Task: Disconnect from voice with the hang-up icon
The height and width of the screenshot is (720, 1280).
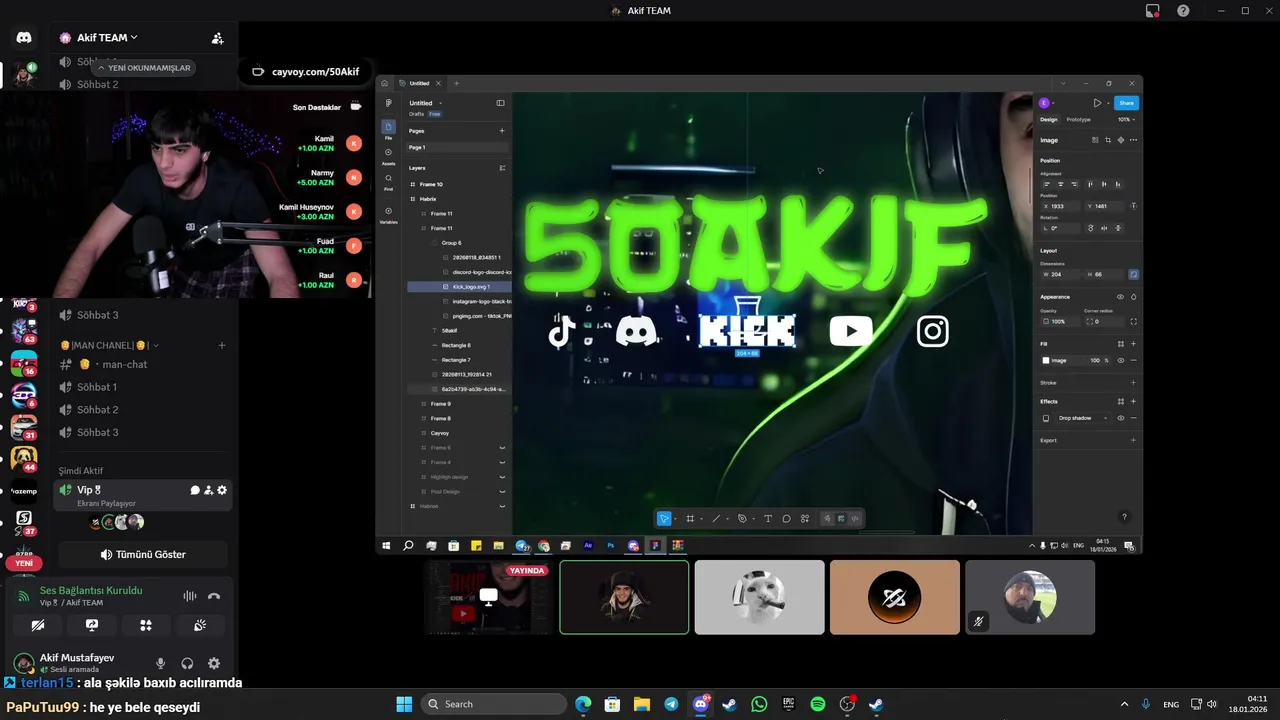Action: coord(213,596)
